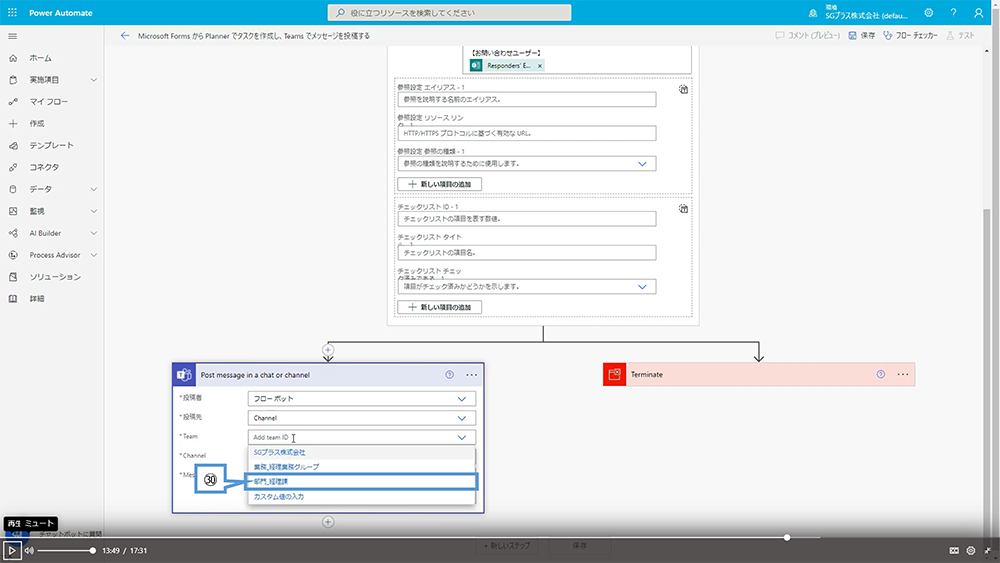Open video player settings gear
Viewport: 1000px width, 563px height.
971,550
